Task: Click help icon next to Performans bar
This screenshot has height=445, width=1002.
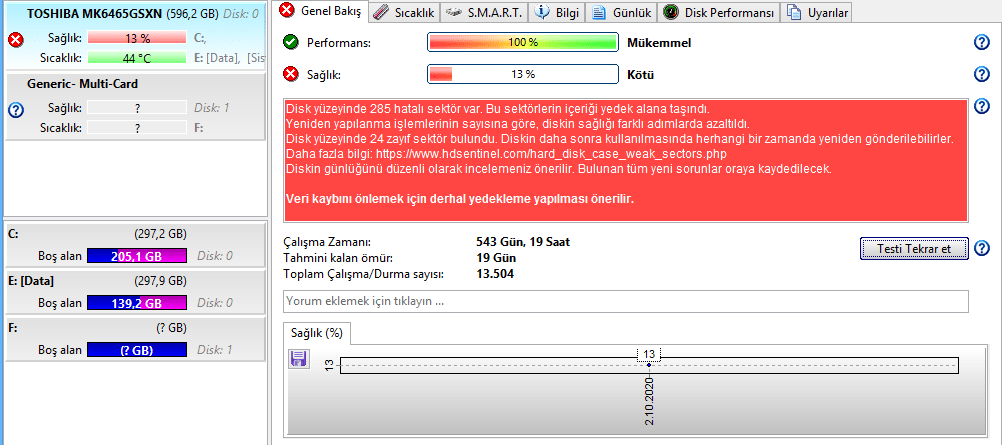Action: (982, 43)
